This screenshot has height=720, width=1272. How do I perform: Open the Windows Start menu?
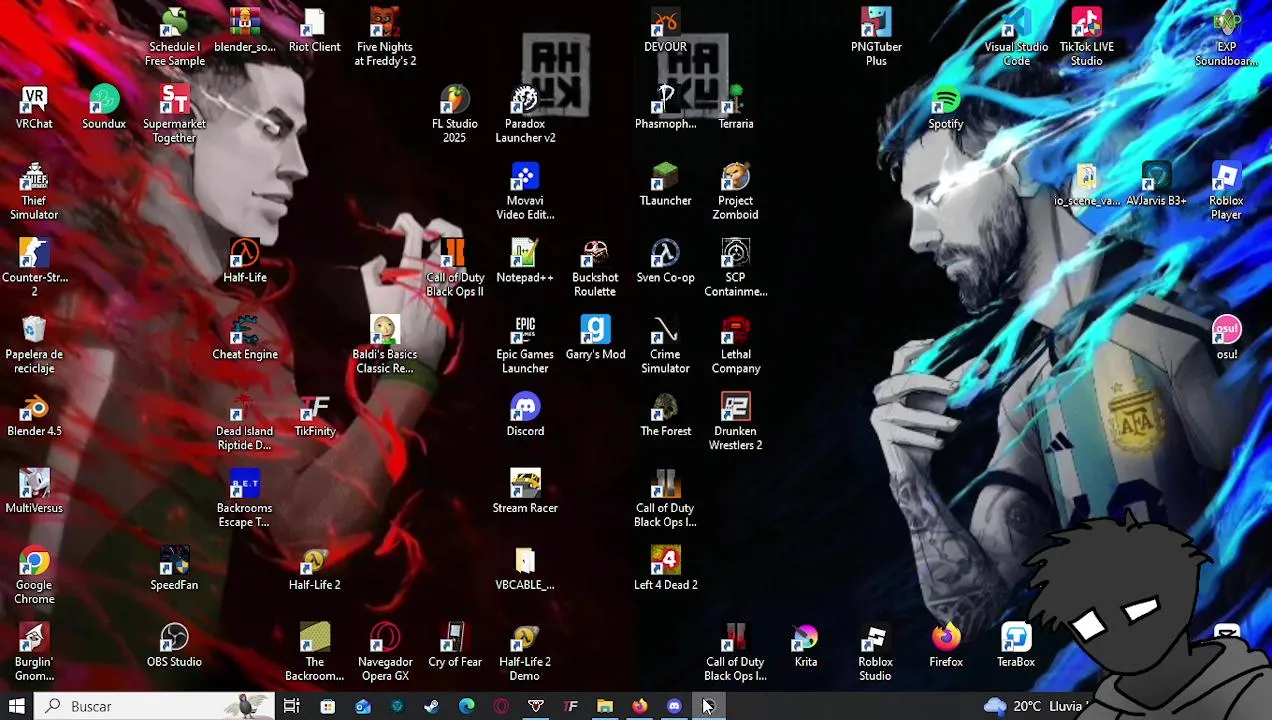pos(17,706)
